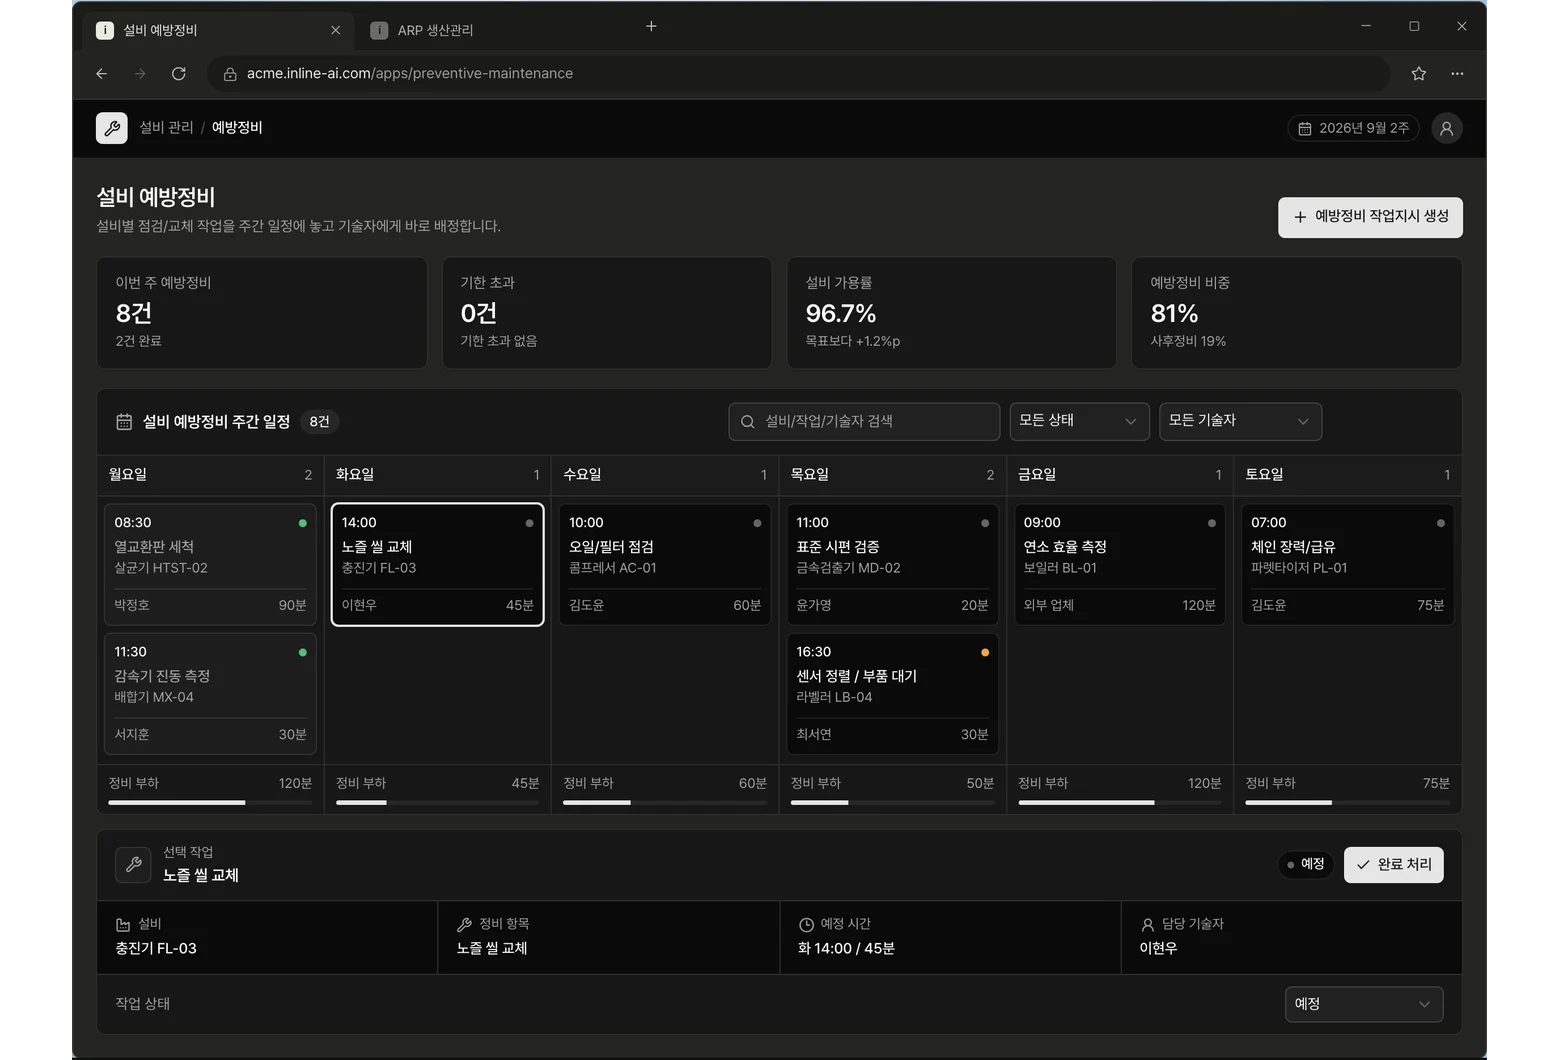1560x1060 pixels.
Task: Select the 16:30 센서 정렬 / 부품 대기 card
Action: tap(892, 693)
